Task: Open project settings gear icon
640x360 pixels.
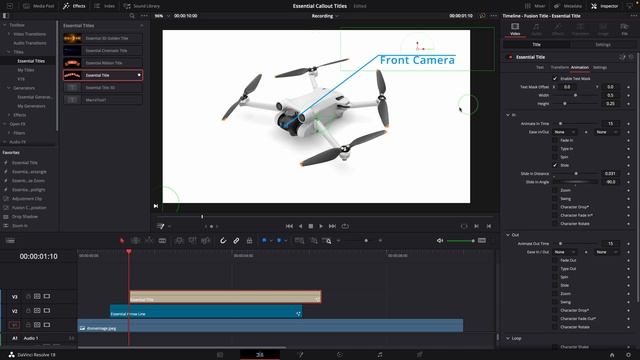Action: tap(628, 355)
